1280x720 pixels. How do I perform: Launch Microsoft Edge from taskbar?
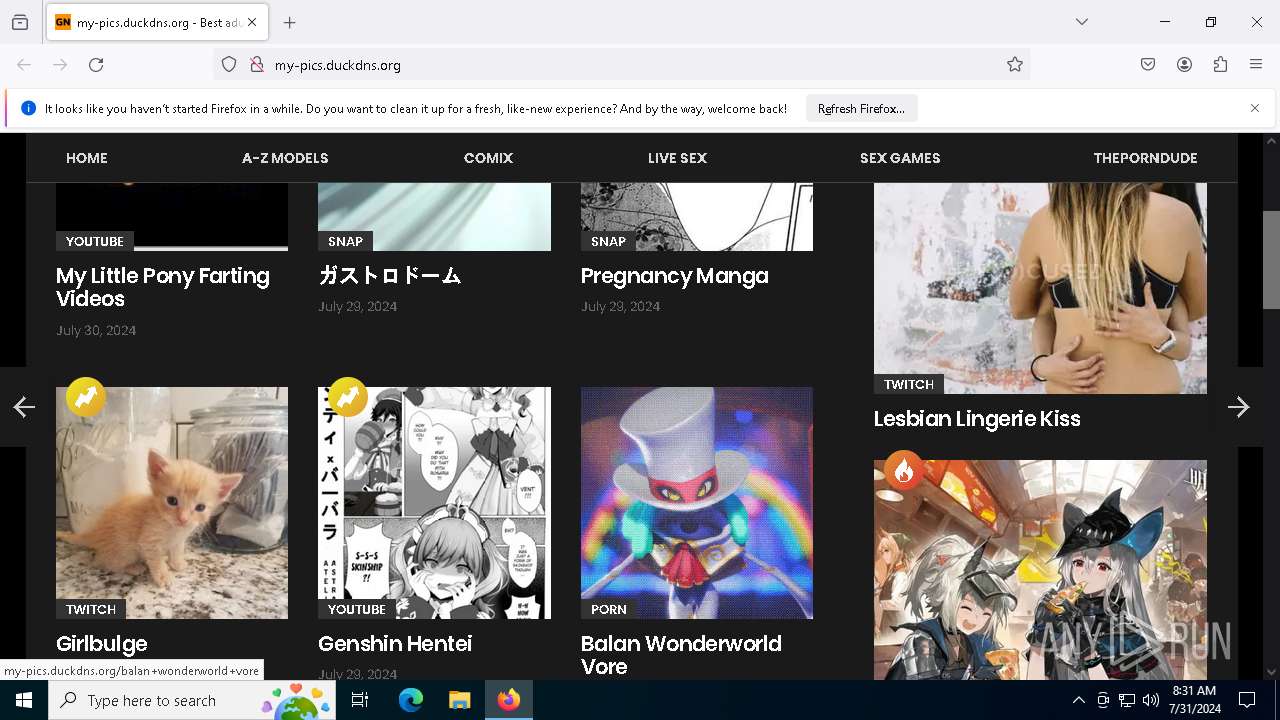[x=411, y=700]
